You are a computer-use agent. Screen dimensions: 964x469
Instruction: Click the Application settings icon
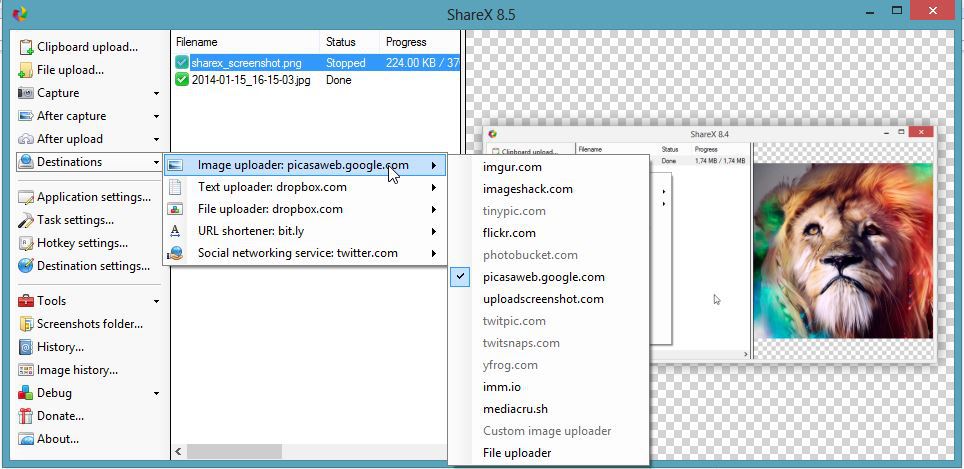[x=26, y=197]
